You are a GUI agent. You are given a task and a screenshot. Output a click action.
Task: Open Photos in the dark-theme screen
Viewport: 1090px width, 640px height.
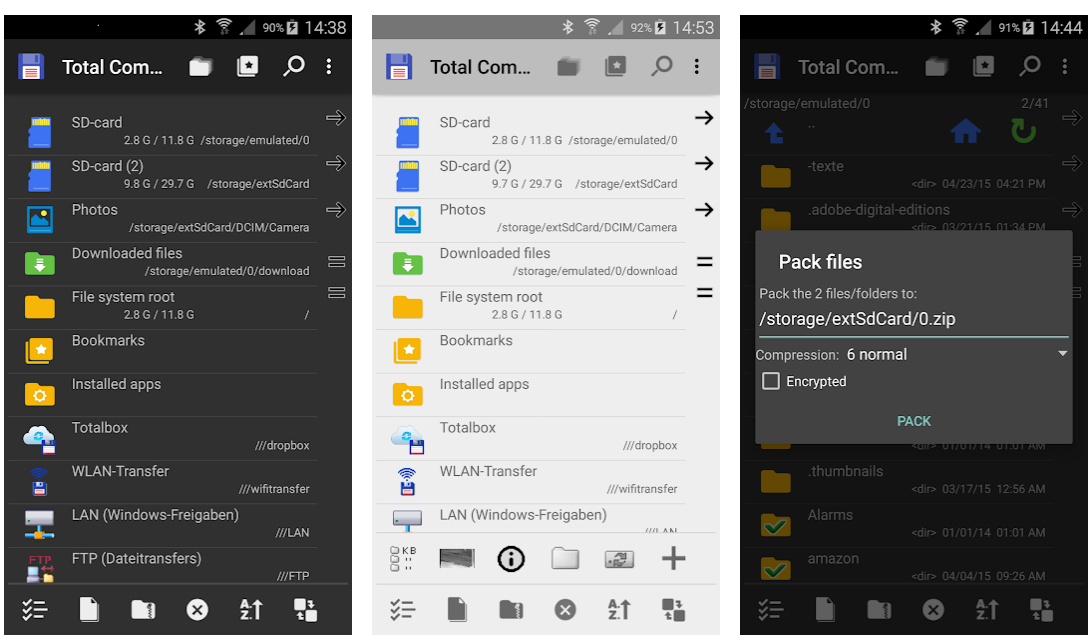161,219
